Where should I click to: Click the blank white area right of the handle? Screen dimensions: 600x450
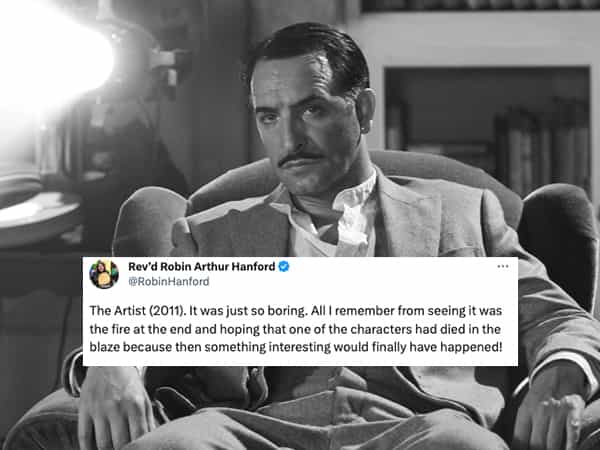(x=380, y=282)
